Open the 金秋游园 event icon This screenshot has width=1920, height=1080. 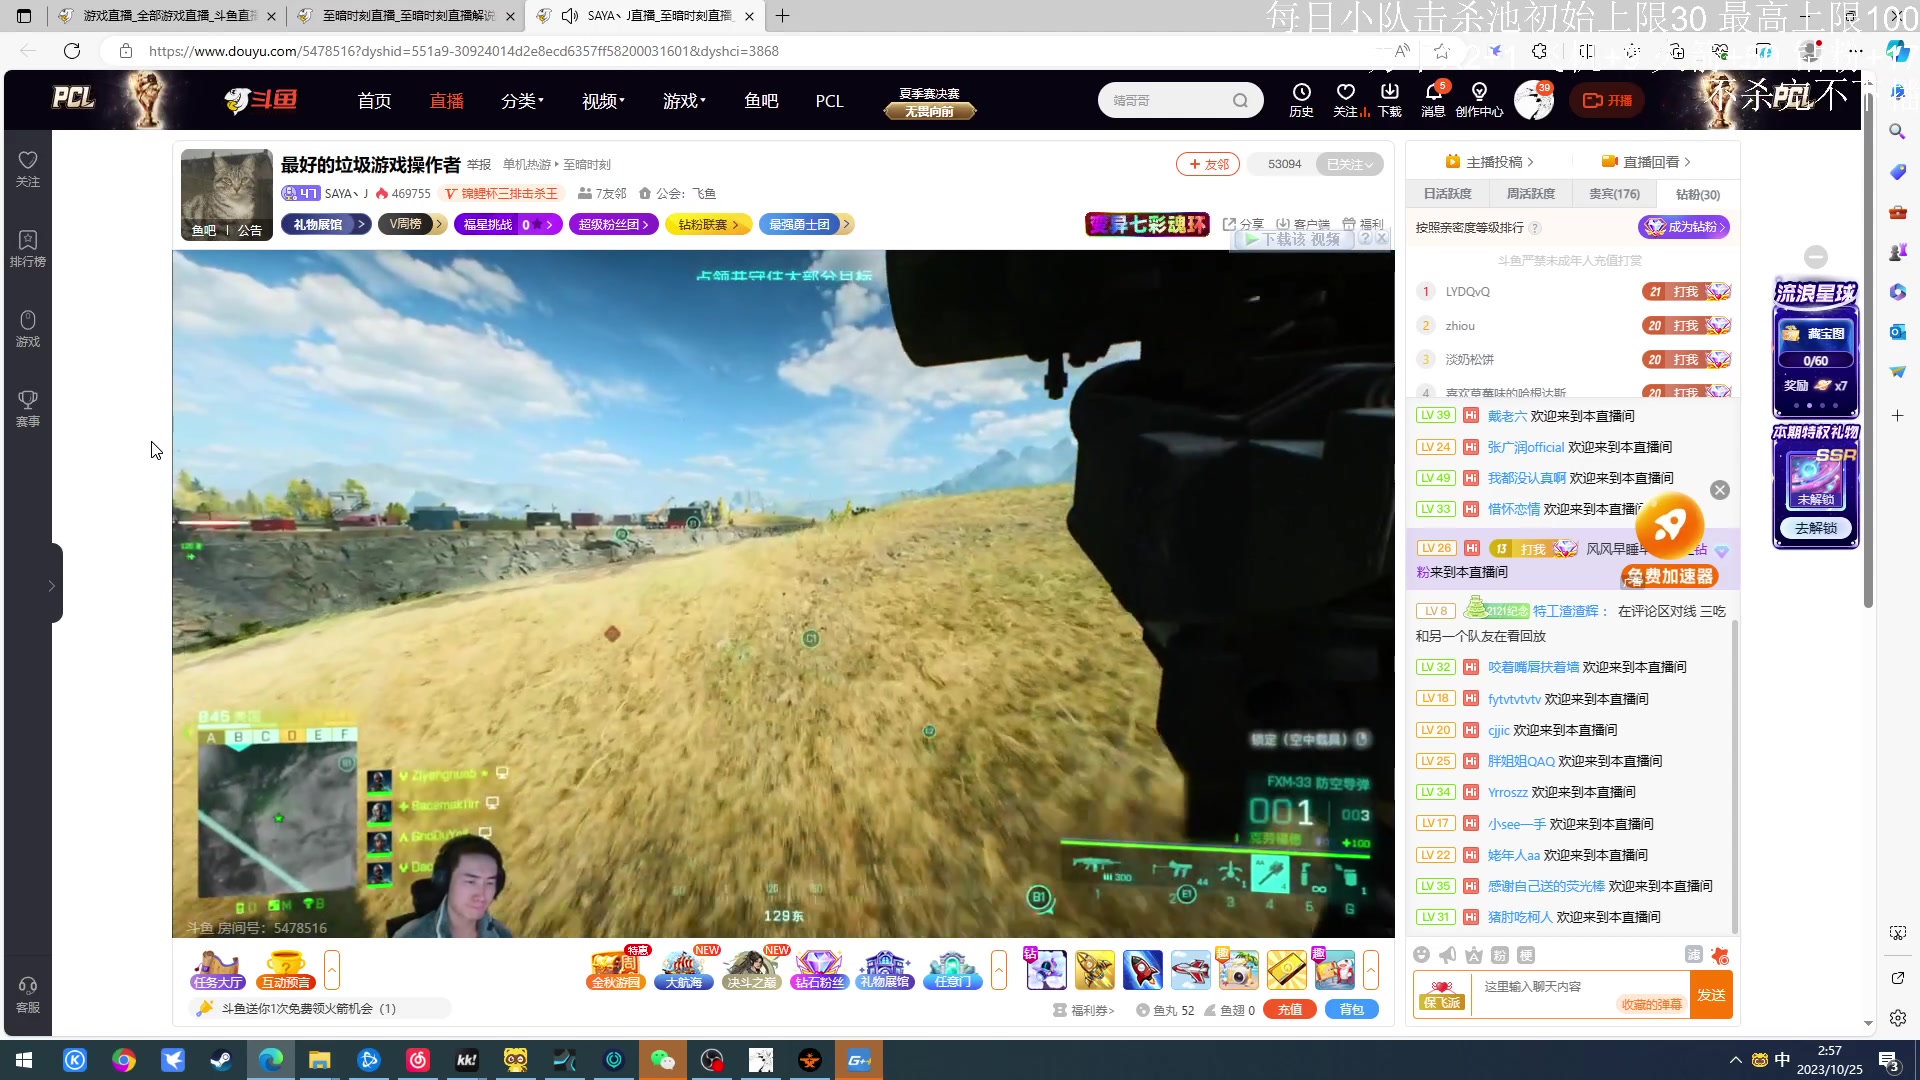click(x=616, y=970)
